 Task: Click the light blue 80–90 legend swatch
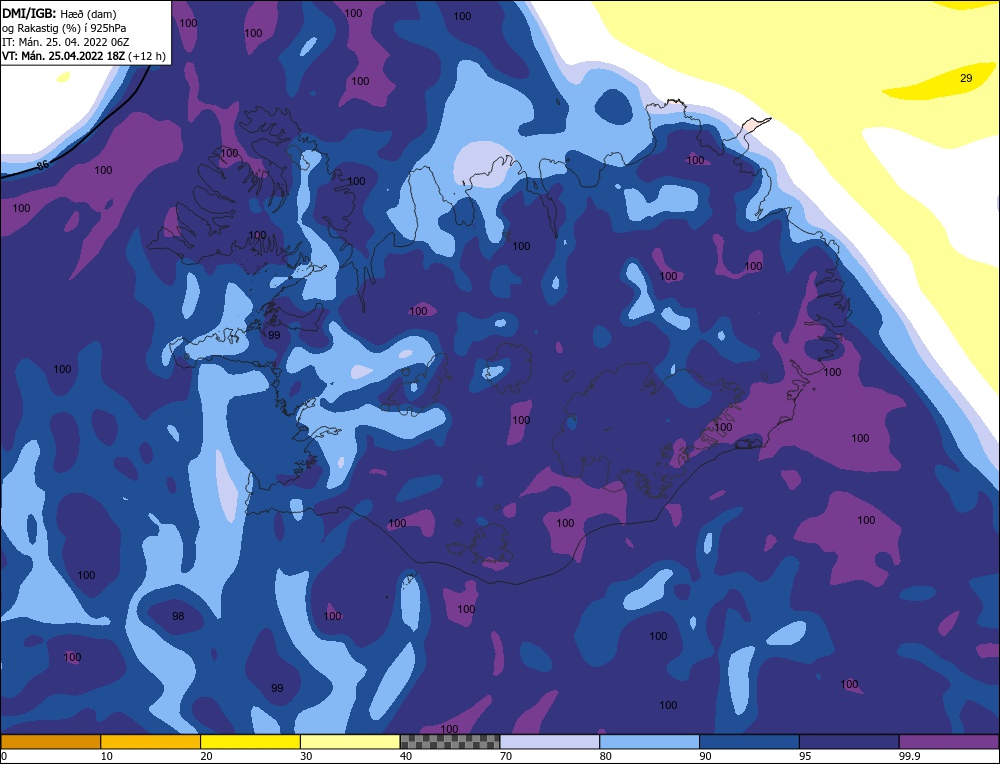pyautogui.click(x=650, y=742)
